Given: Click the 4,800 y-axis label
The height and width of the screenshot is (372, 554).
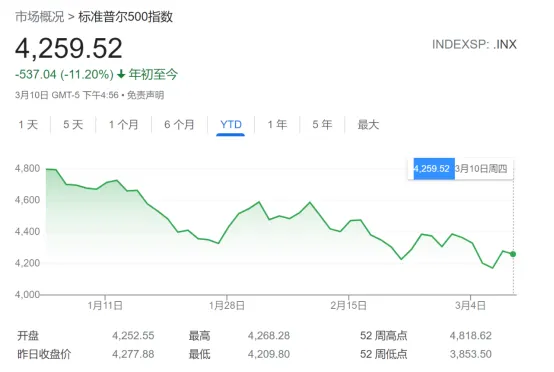Looking at the screenshot, I should [x=28, y=168].
